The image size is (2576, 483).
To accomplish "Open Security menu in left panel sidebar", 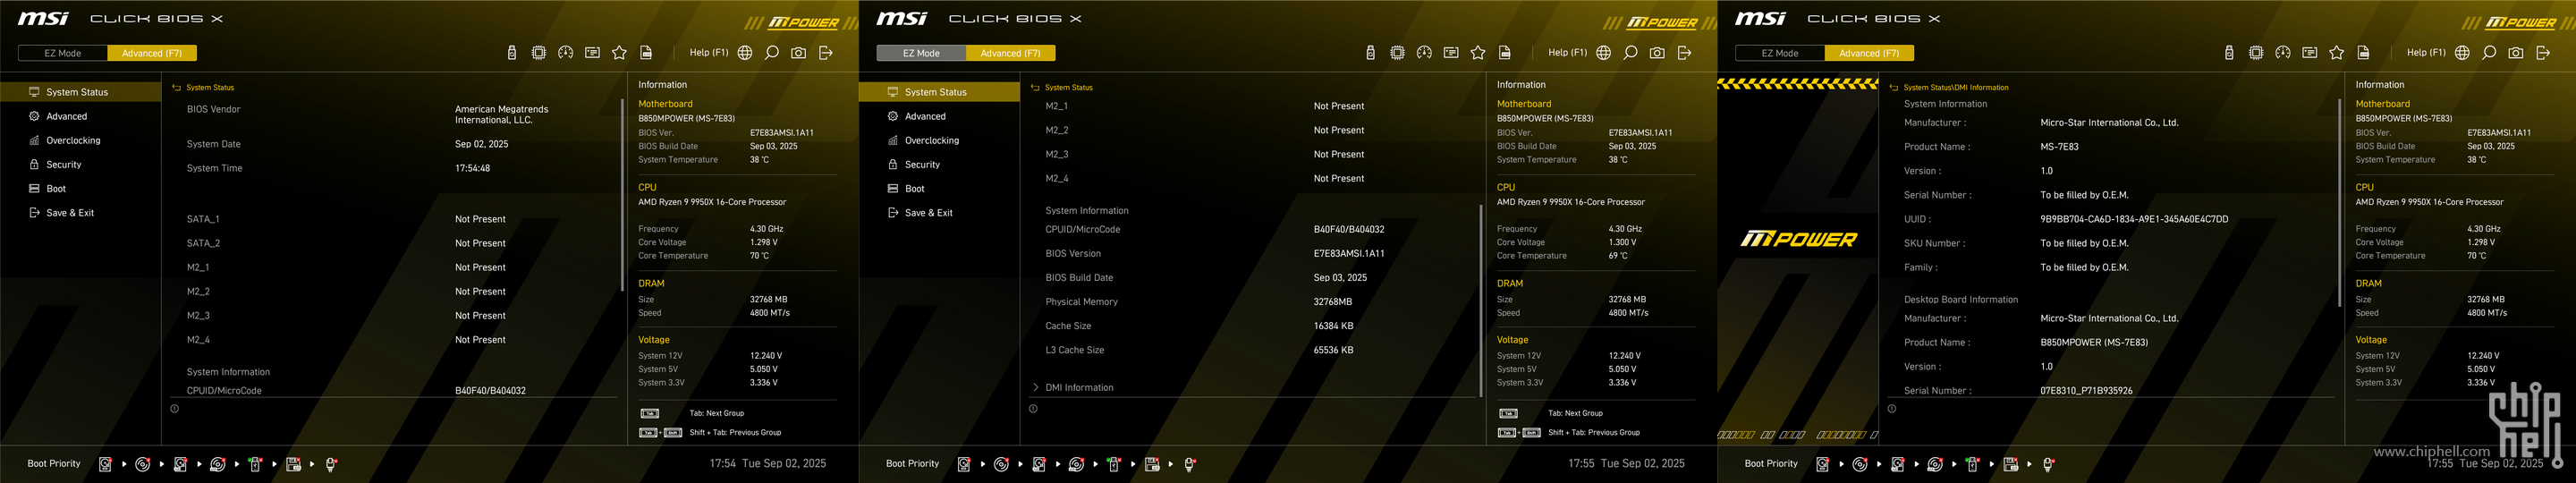I will tap(80, 164).
